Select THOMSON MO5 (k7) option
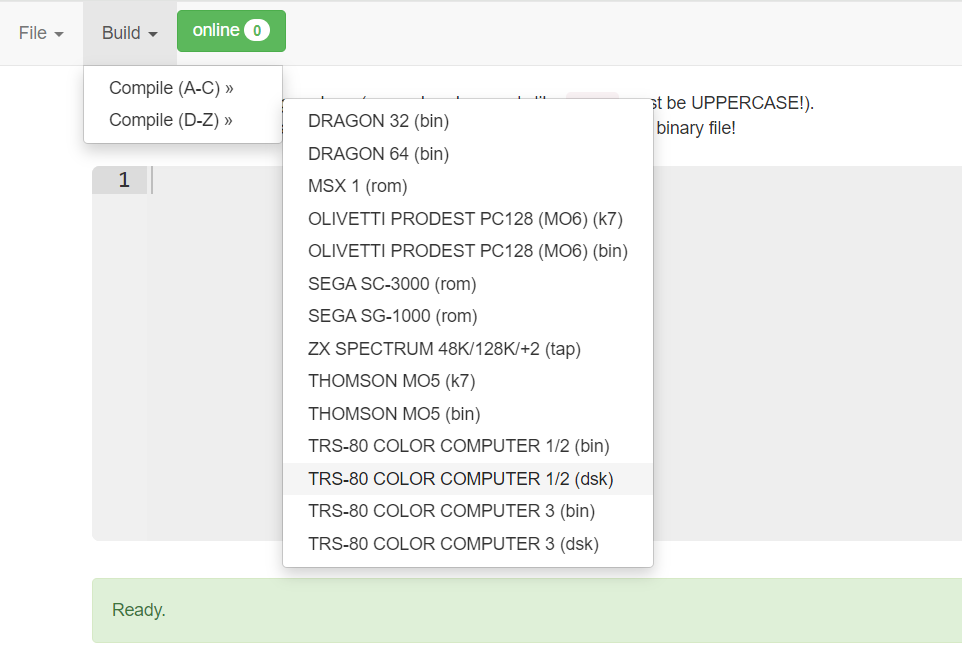 pyautogui.click(x=391, y=381)
